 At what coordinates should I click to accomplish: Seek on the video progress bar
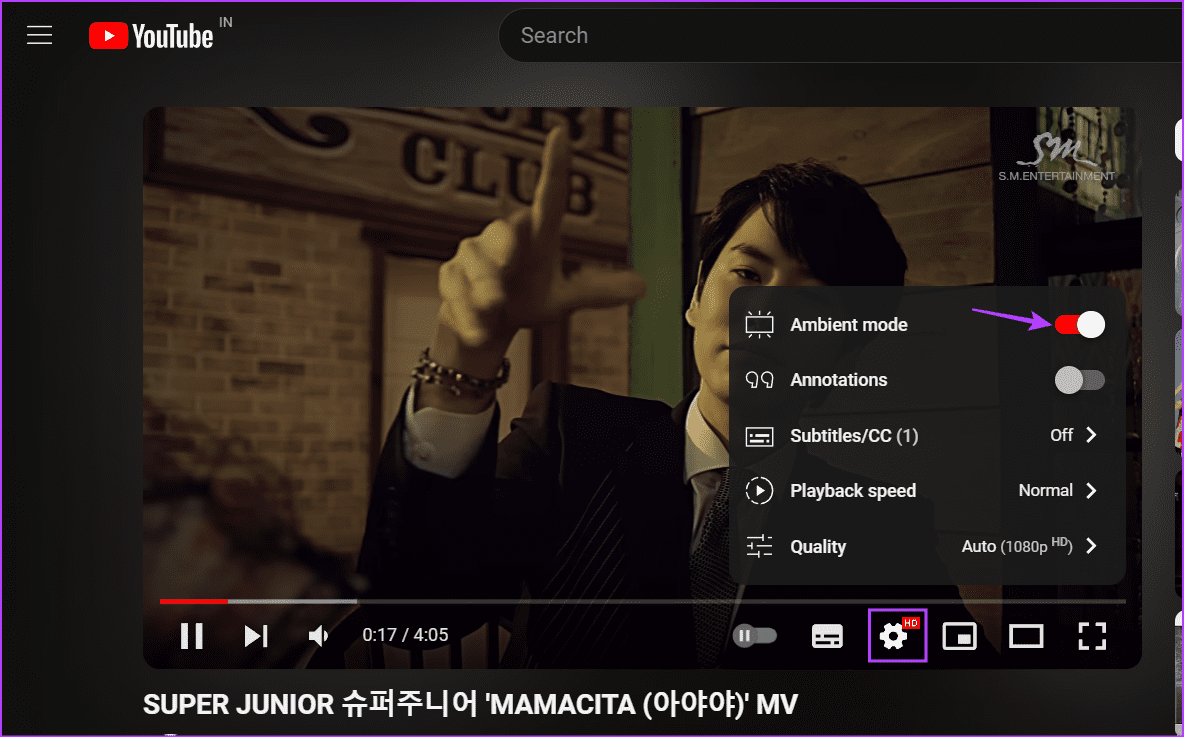(x=643, y=601)
